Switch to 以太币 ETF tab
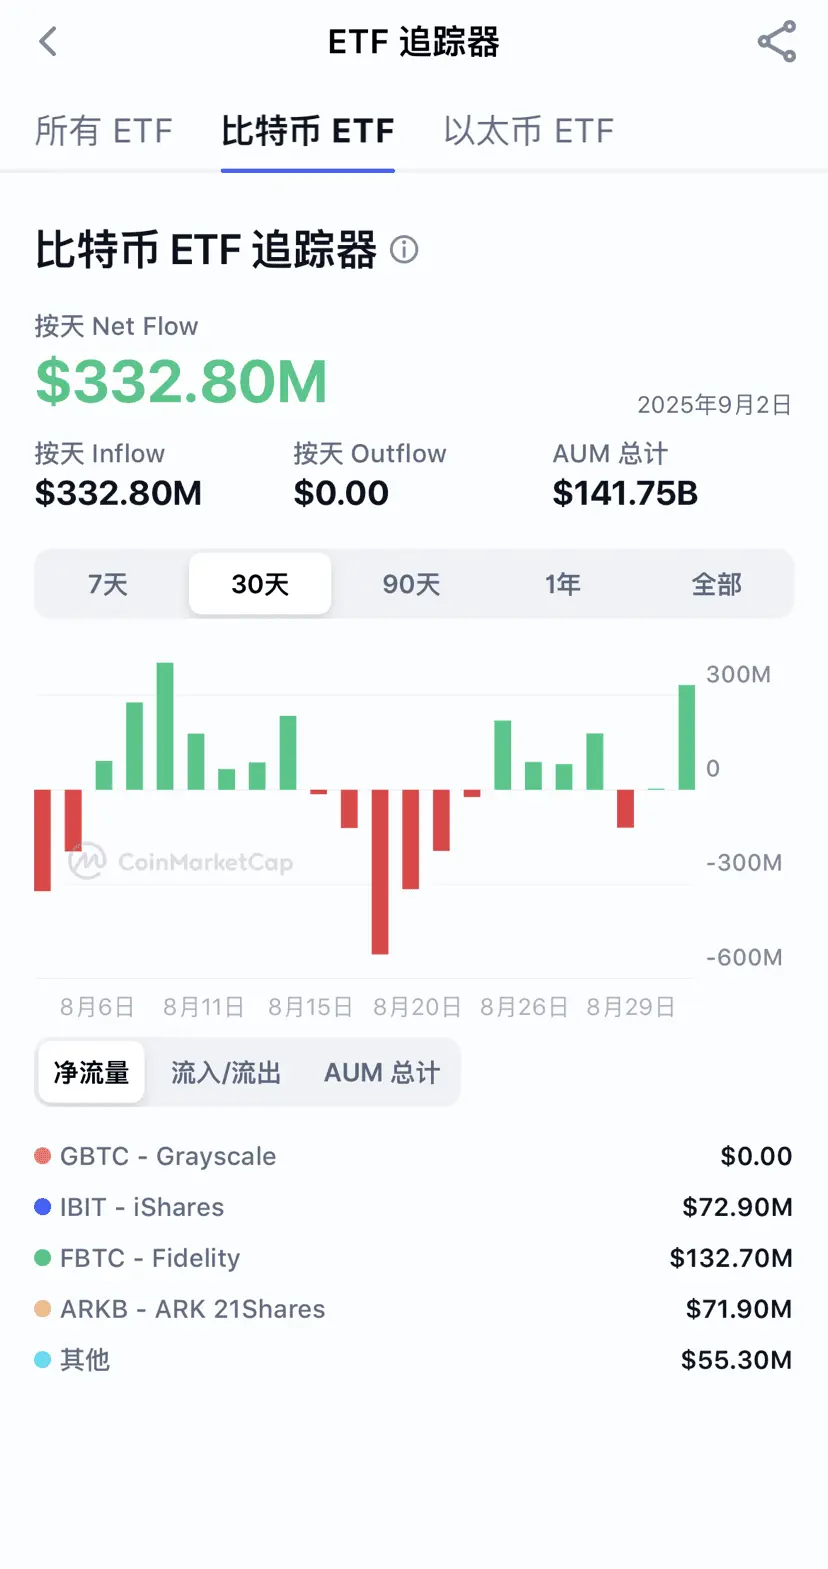Screen dimensions: 828x1569 [x=529, y=131]
